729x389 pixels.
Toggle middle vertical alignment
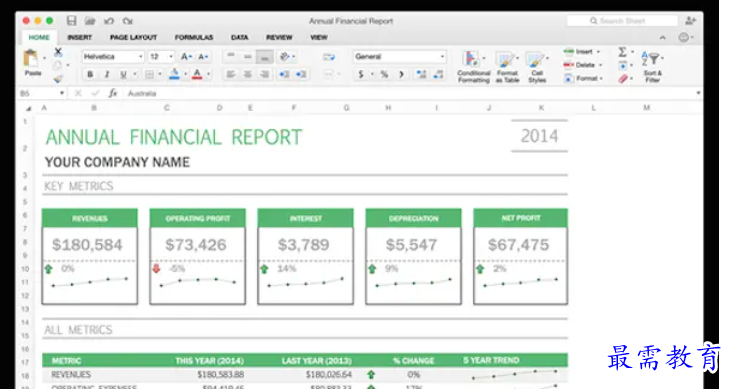pyautogui.click(x=248, y=56)
